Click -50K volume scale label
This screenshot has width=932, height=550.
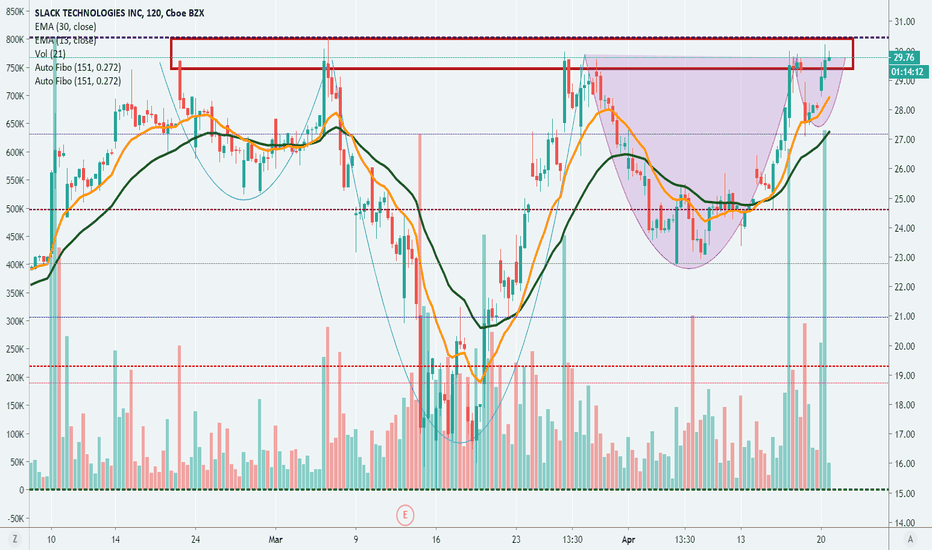(x=15, y=518)
